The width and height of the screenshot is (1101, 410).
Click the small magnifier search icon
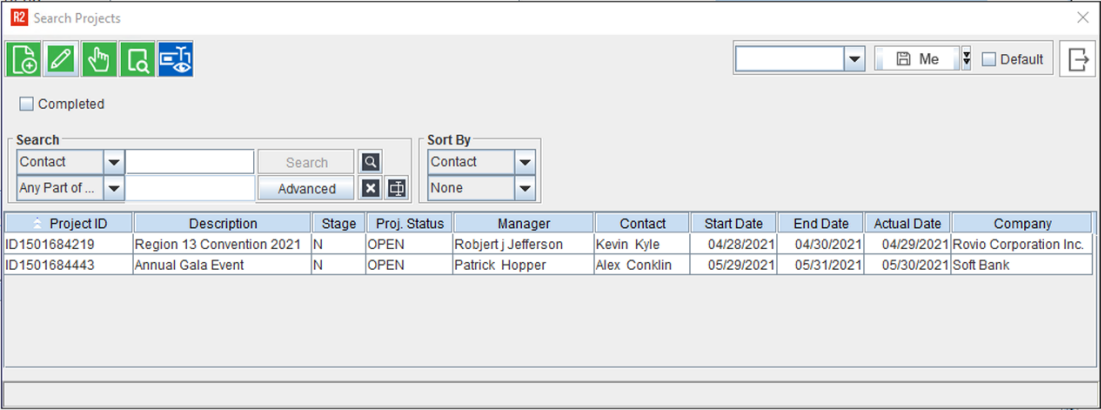370,162
